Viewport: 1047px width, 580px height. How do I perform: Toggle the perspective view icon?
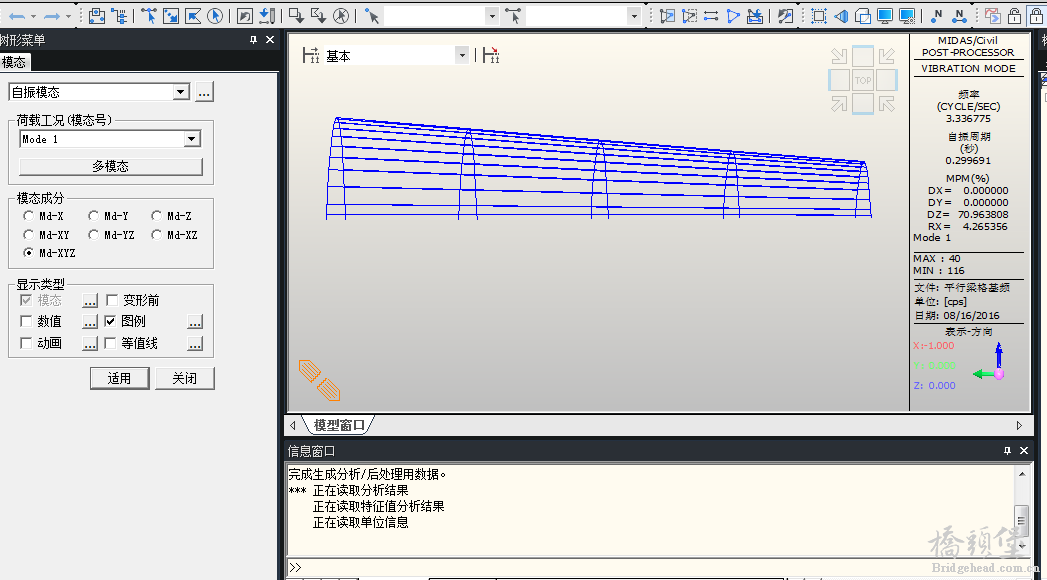coord(841,16)
